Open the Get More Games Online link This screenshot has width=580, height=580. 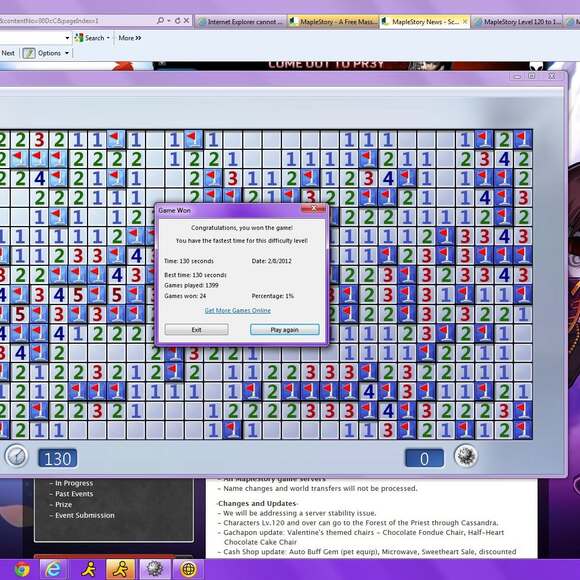(x=237, y=310)
